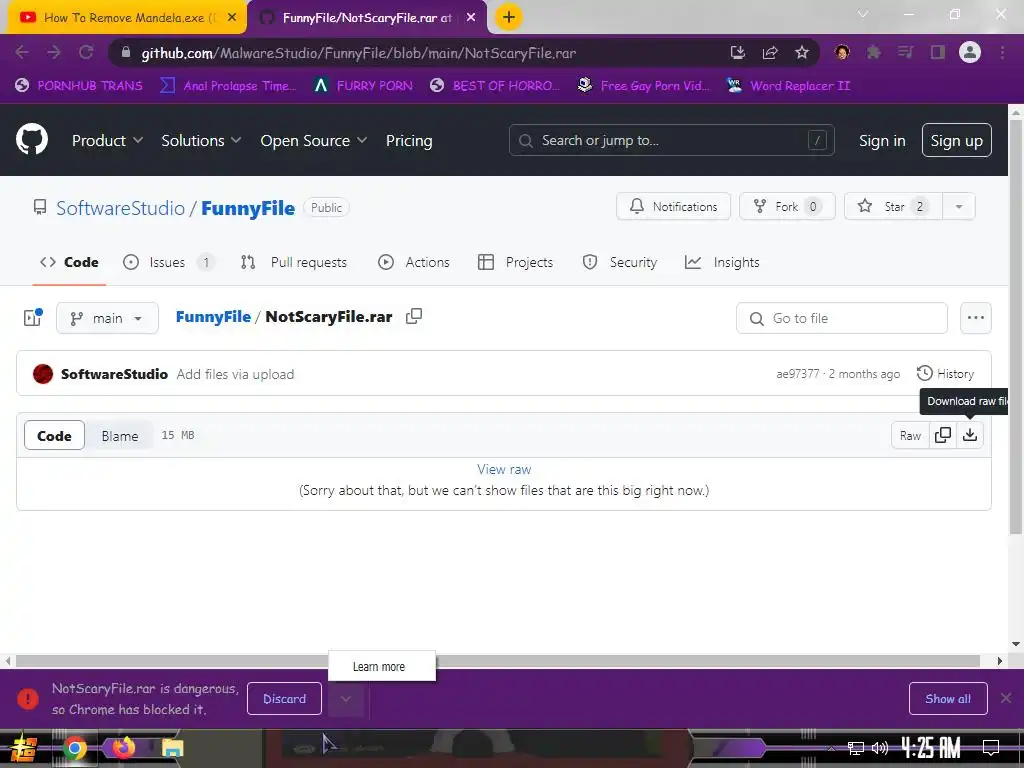Open the SoftwareStudio owner link
Viewport: 1024px width, 768px height.
120,208
